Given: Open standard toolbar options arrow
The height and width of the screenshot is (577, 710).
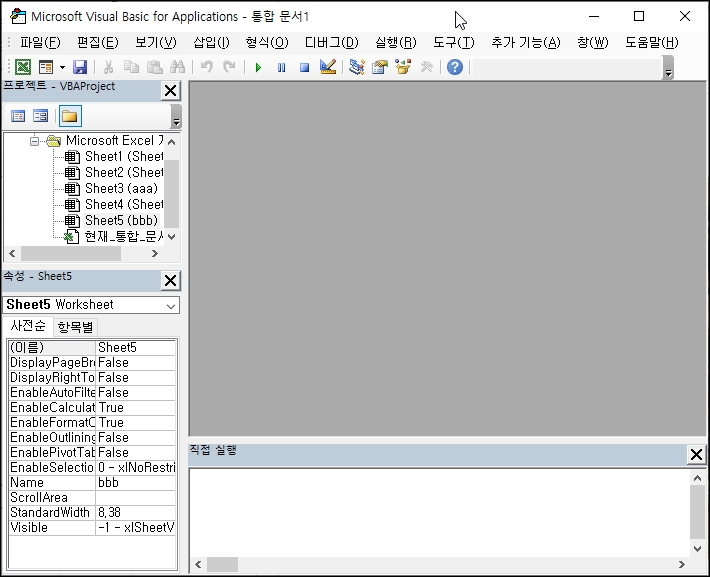Looking at the screenshot, I should (x=668, y=68).
